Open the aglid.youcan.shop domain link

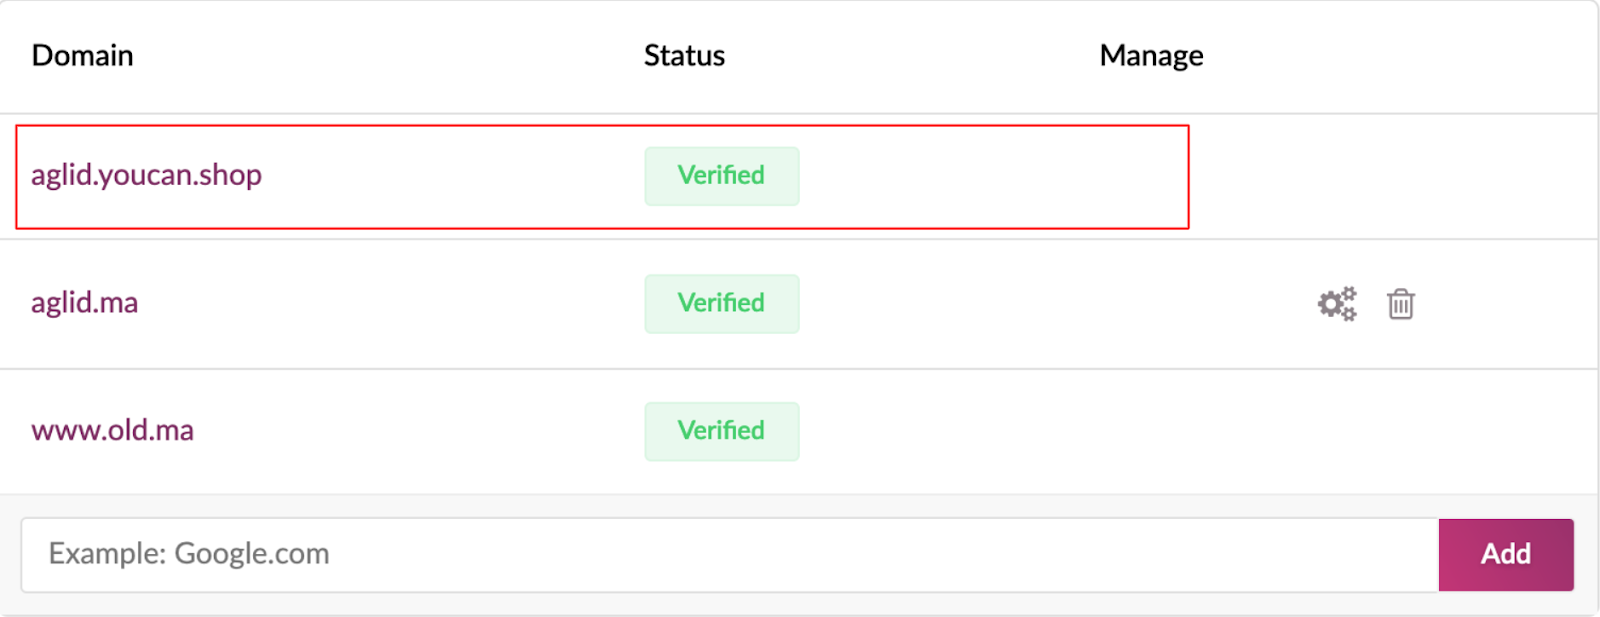(x=146, y=175)
